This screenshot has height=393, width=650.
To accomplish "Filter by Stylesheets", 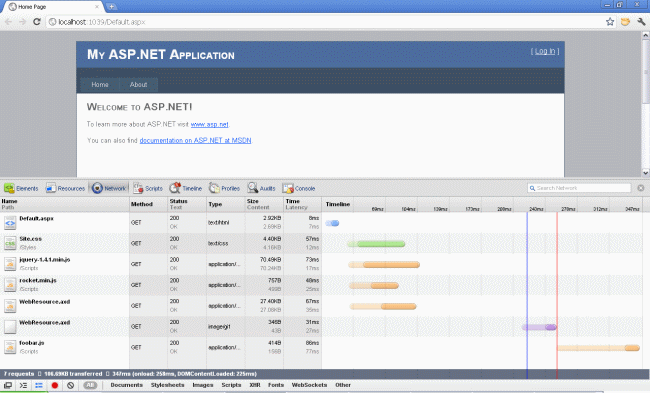I will tap(167, 385).
